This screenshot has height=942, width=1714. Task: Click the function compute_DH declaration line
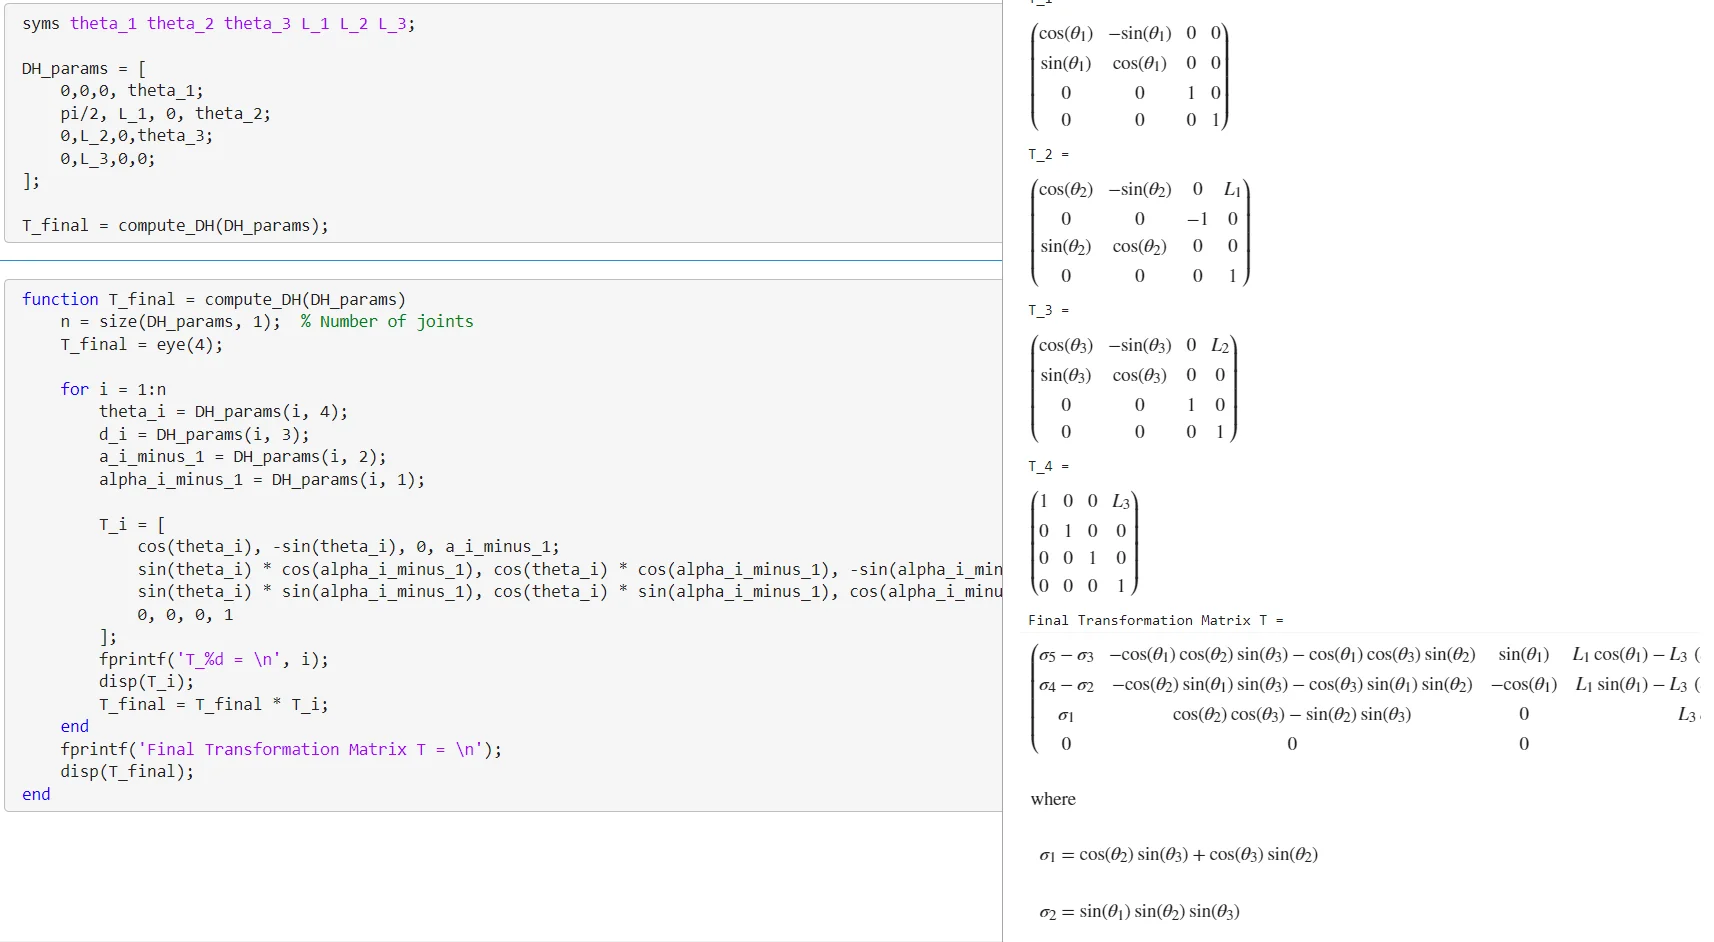click(214, 300)
